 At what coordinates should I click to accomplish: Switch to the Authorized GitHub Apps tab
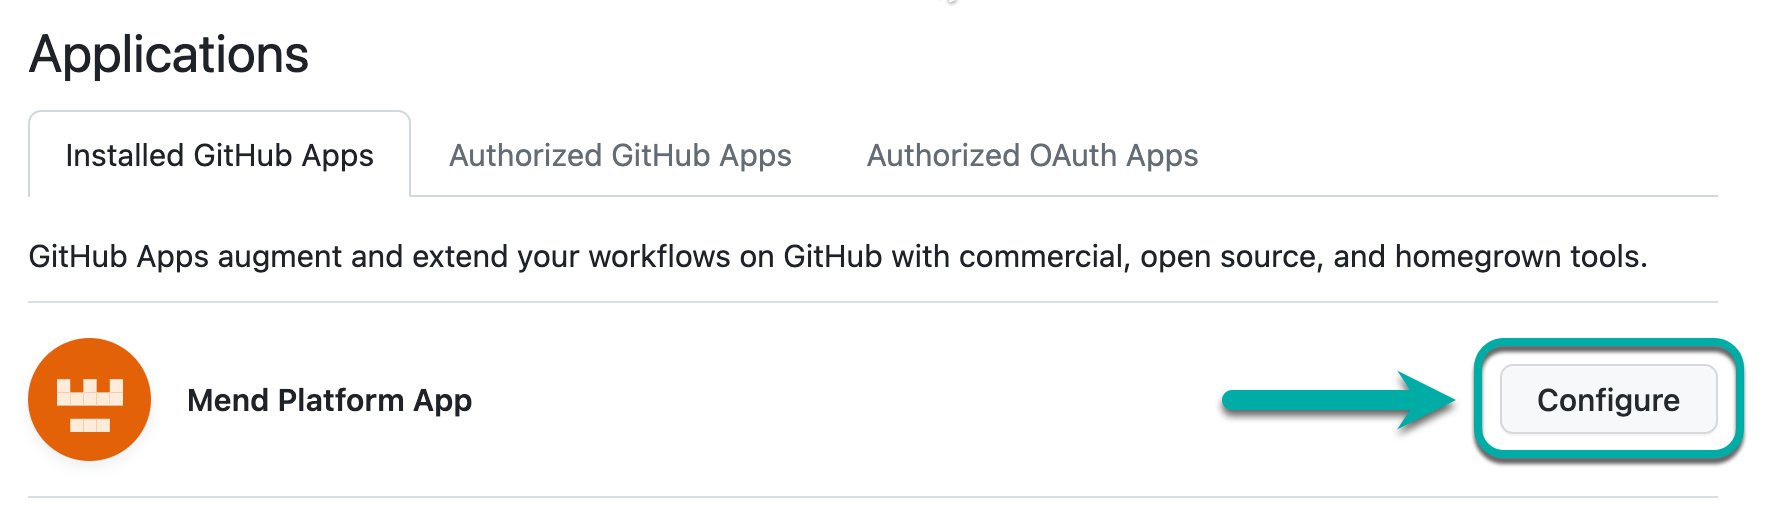tap(620, 156)
